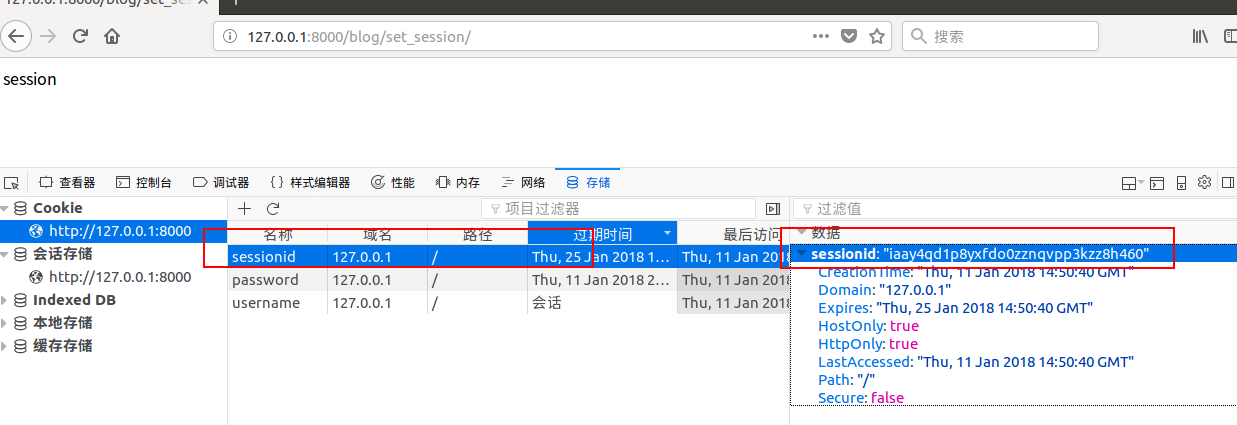Switch to the 网络 (Network) tab
The width and height of the screenshot is (1237, 425).
coord(523,183)
